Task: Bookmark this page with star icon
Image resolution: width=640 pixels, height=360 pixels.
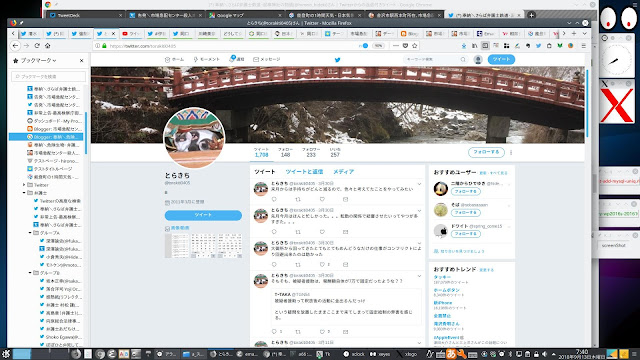Action: (x=415, y=46)
